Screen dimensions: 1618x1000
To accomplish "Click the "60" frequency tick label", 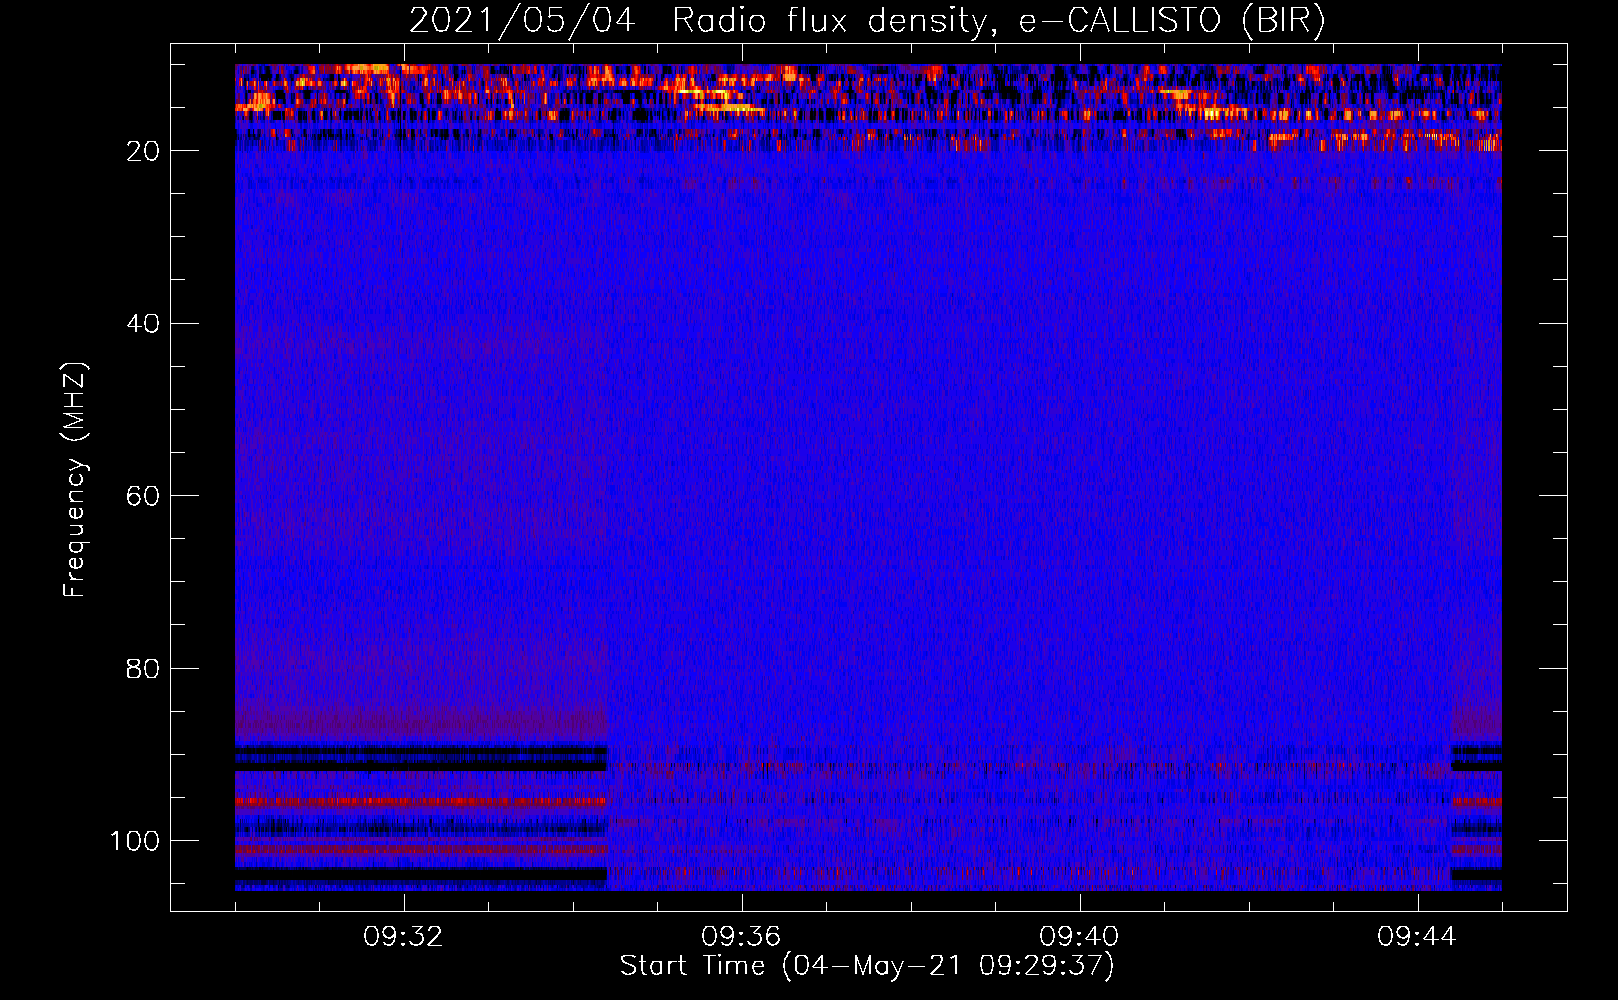I will (x=143, y=496).
